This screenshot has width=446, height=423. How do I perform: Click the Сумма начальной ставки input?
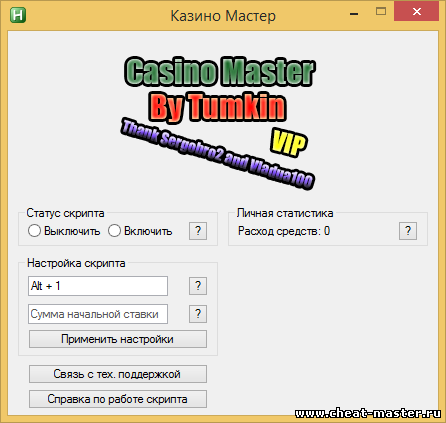coord(98,314)
